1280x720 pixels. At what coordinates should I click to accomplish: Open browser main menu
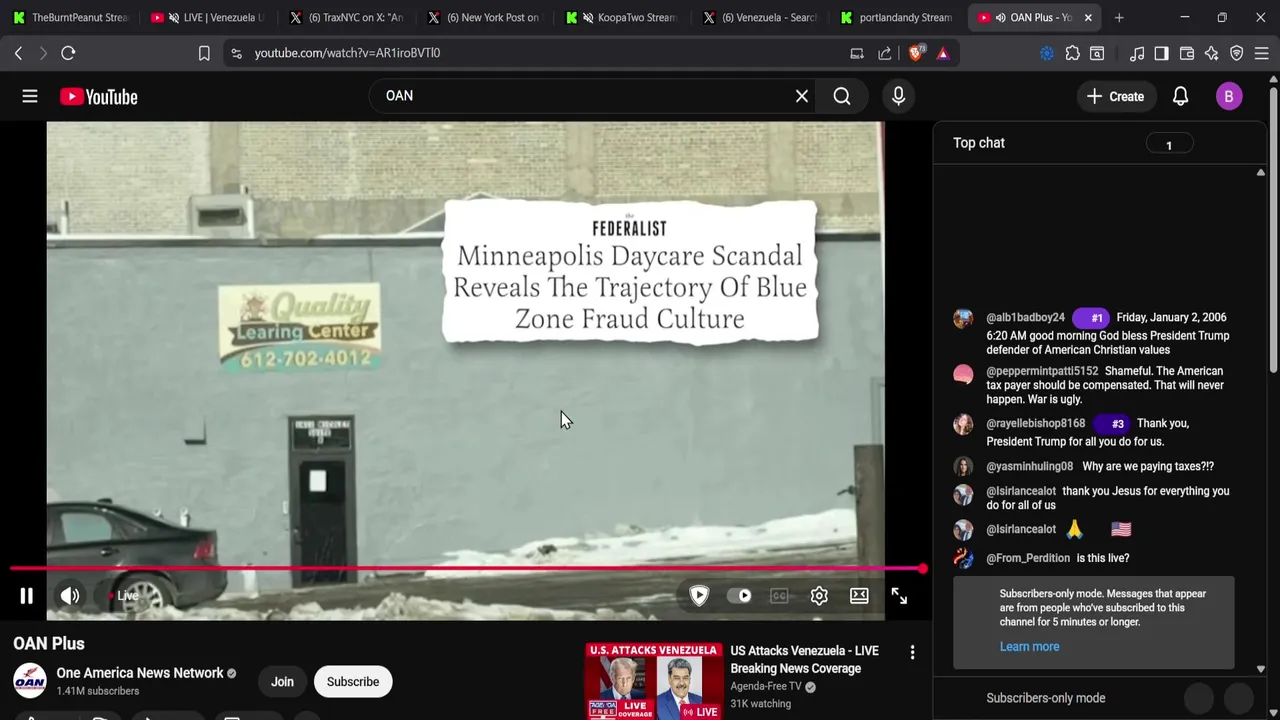(x=1262, y=53)
